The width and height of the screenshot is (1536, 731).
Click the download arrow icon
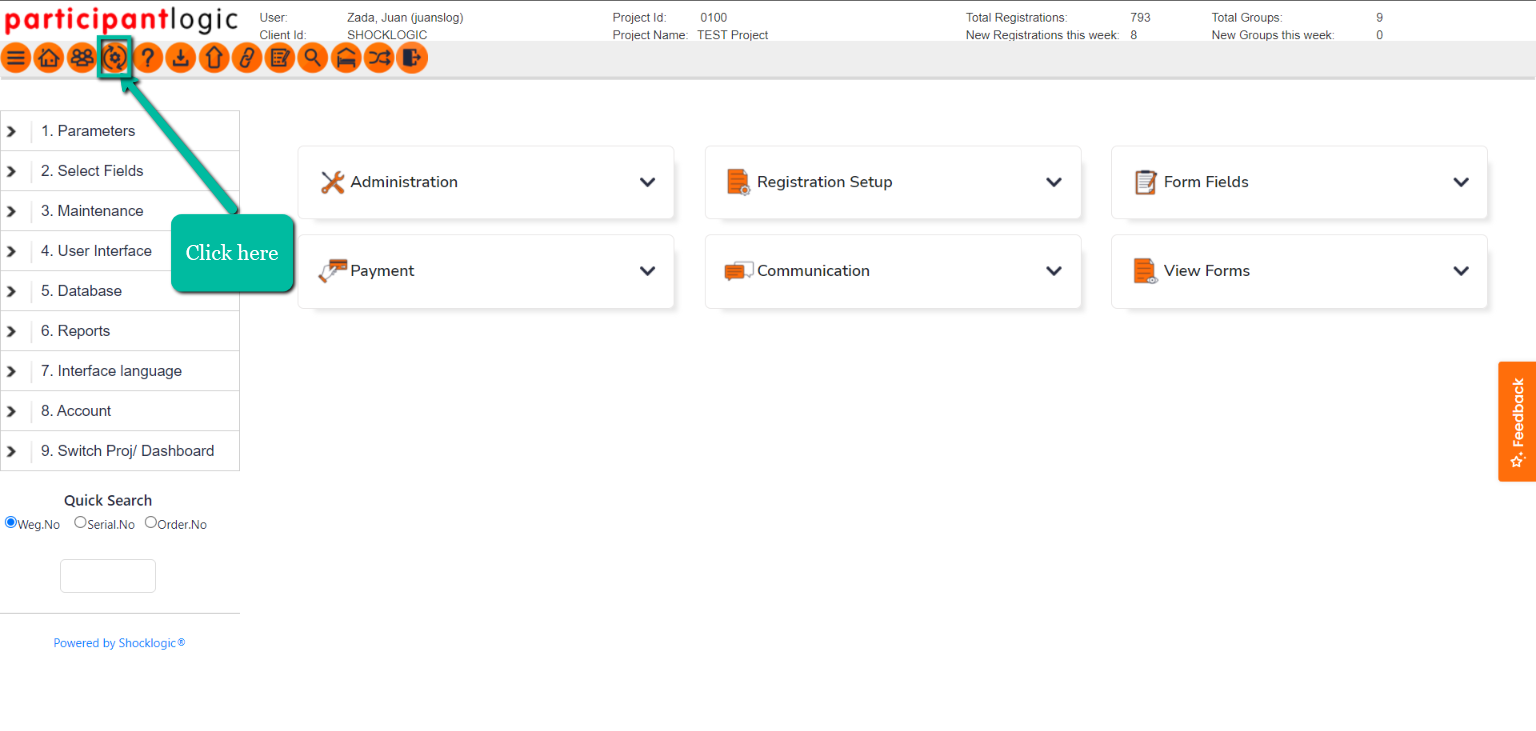(180, 58)
